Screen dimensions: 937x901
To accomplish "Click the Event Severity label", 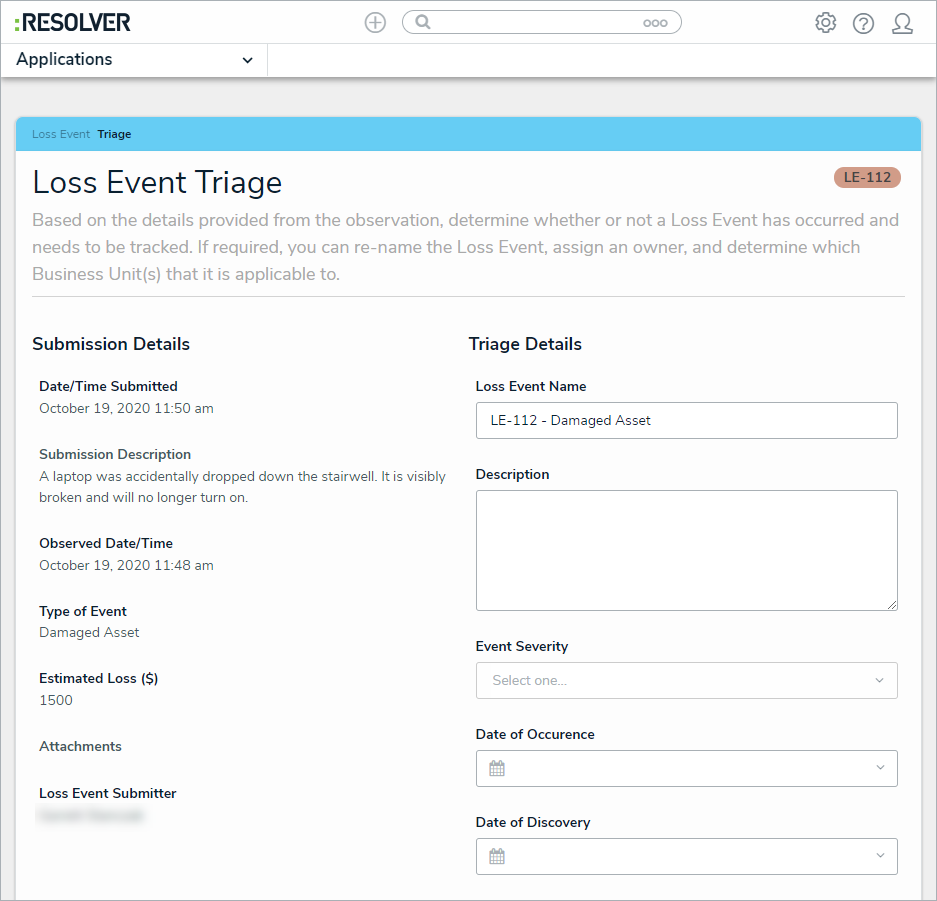I will [x=522, y=646].
